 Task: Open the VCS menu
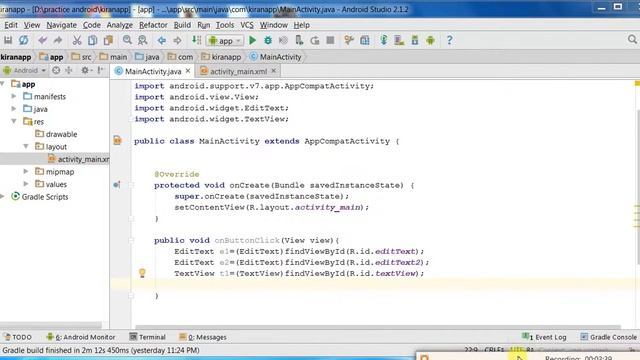coord(247,25)
